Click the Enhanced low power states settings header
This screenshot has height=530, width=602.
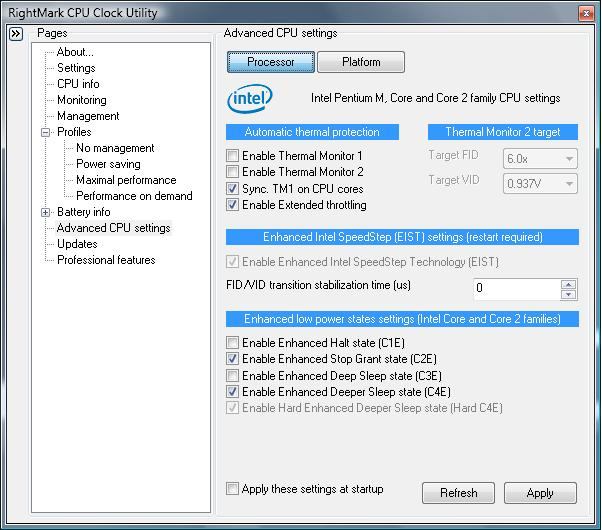point(402,319)
